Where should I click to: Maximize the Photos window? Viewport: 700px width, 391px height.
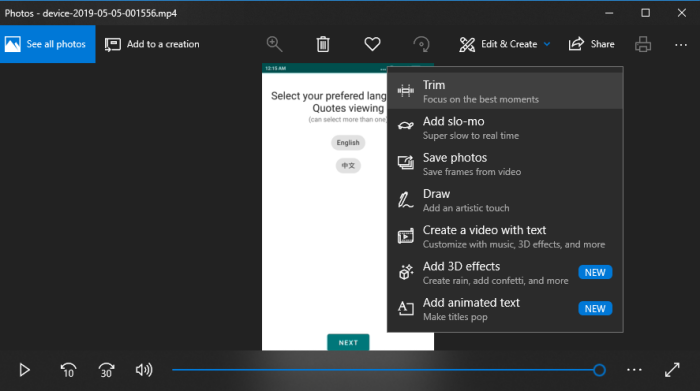646,13
